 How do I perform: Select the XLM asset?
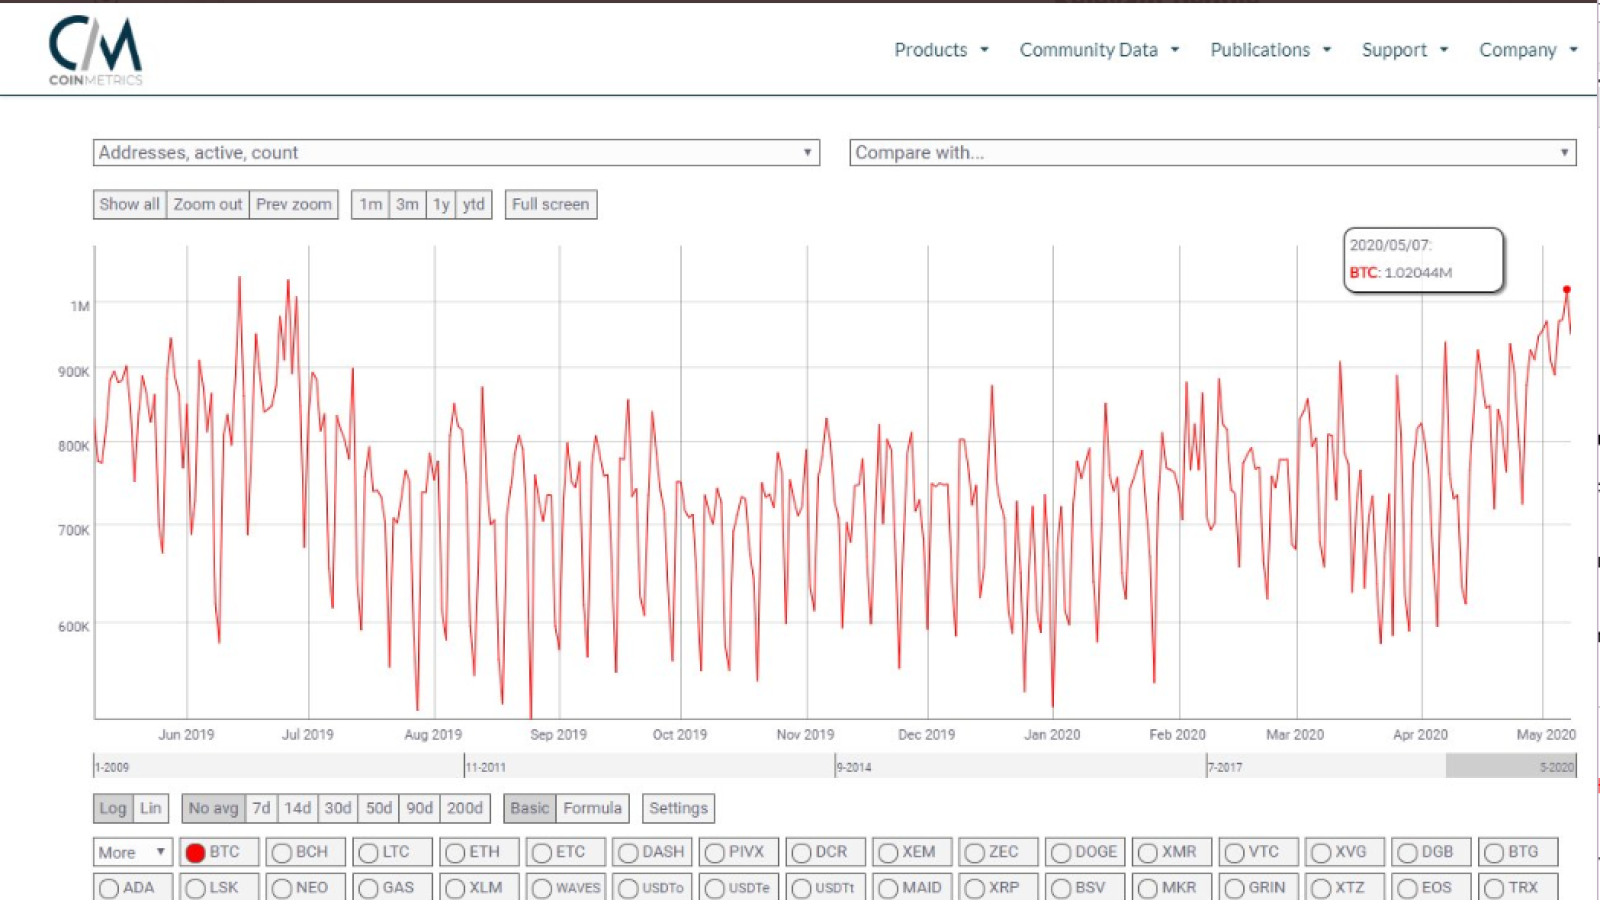tap(479, 887)
